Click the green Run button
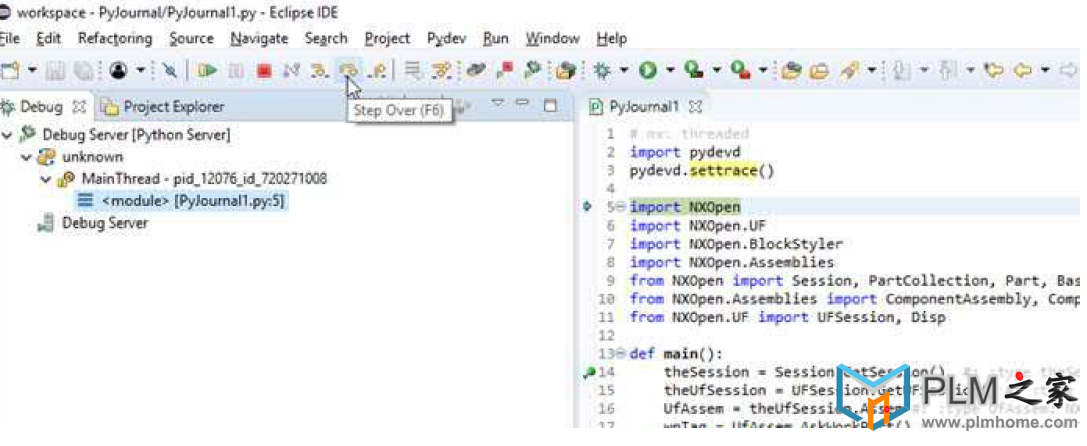 tap(647, 69)
